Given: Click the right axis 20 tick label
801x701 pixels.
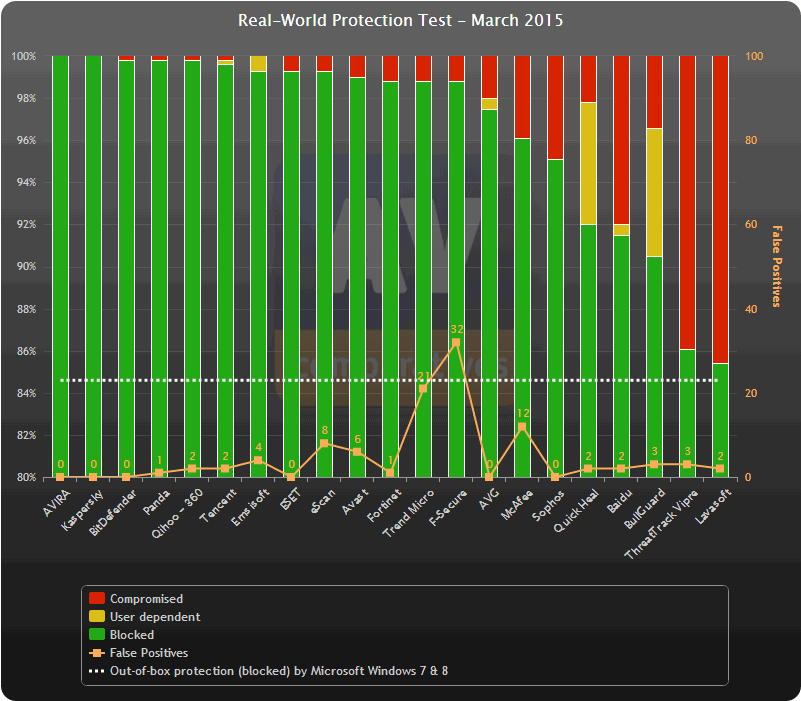Looking at the screenshot, I should [751, 393].
